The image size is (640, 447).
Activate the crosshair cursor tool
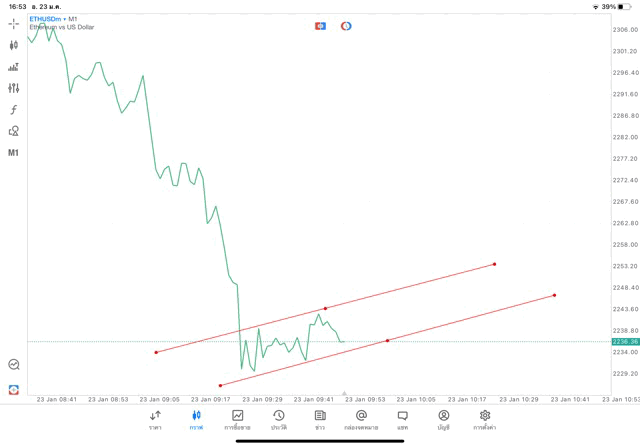[x=14, y=23]
